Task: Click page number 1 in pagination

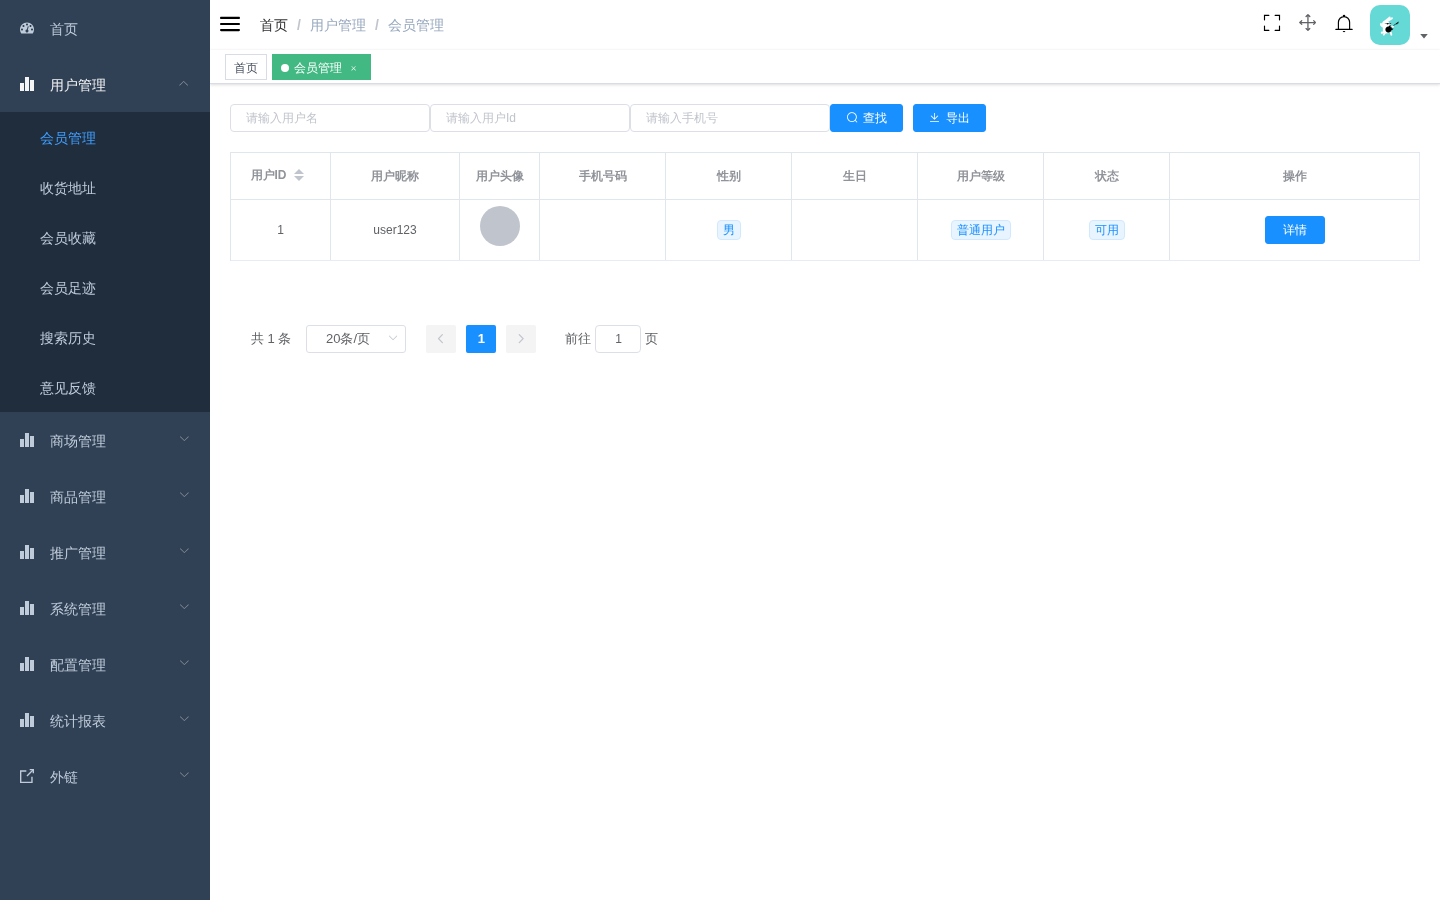Action: coord(481,339)
